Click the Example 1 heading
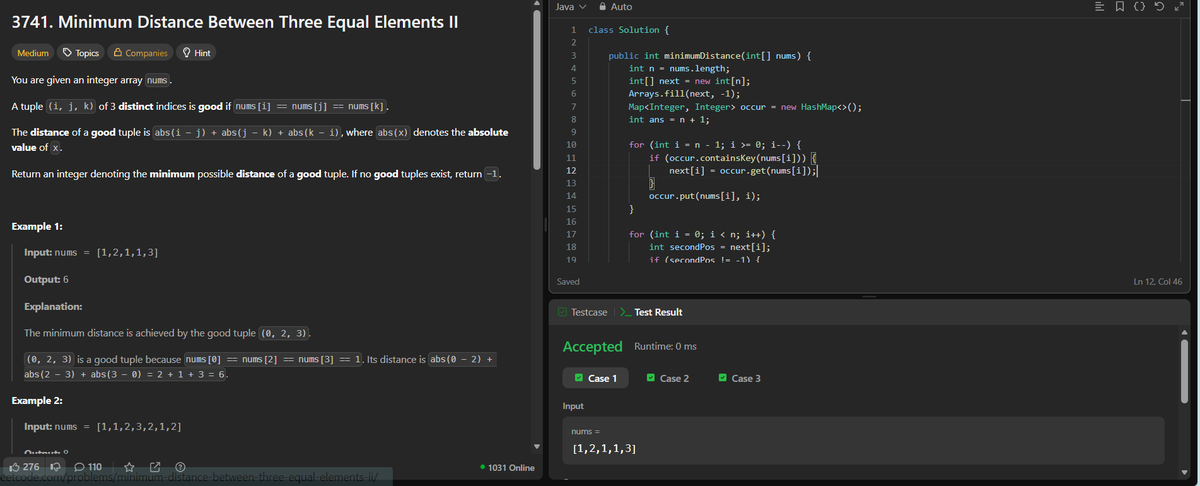This screenshot has width=1200, height=486. [x=37, y=227]
